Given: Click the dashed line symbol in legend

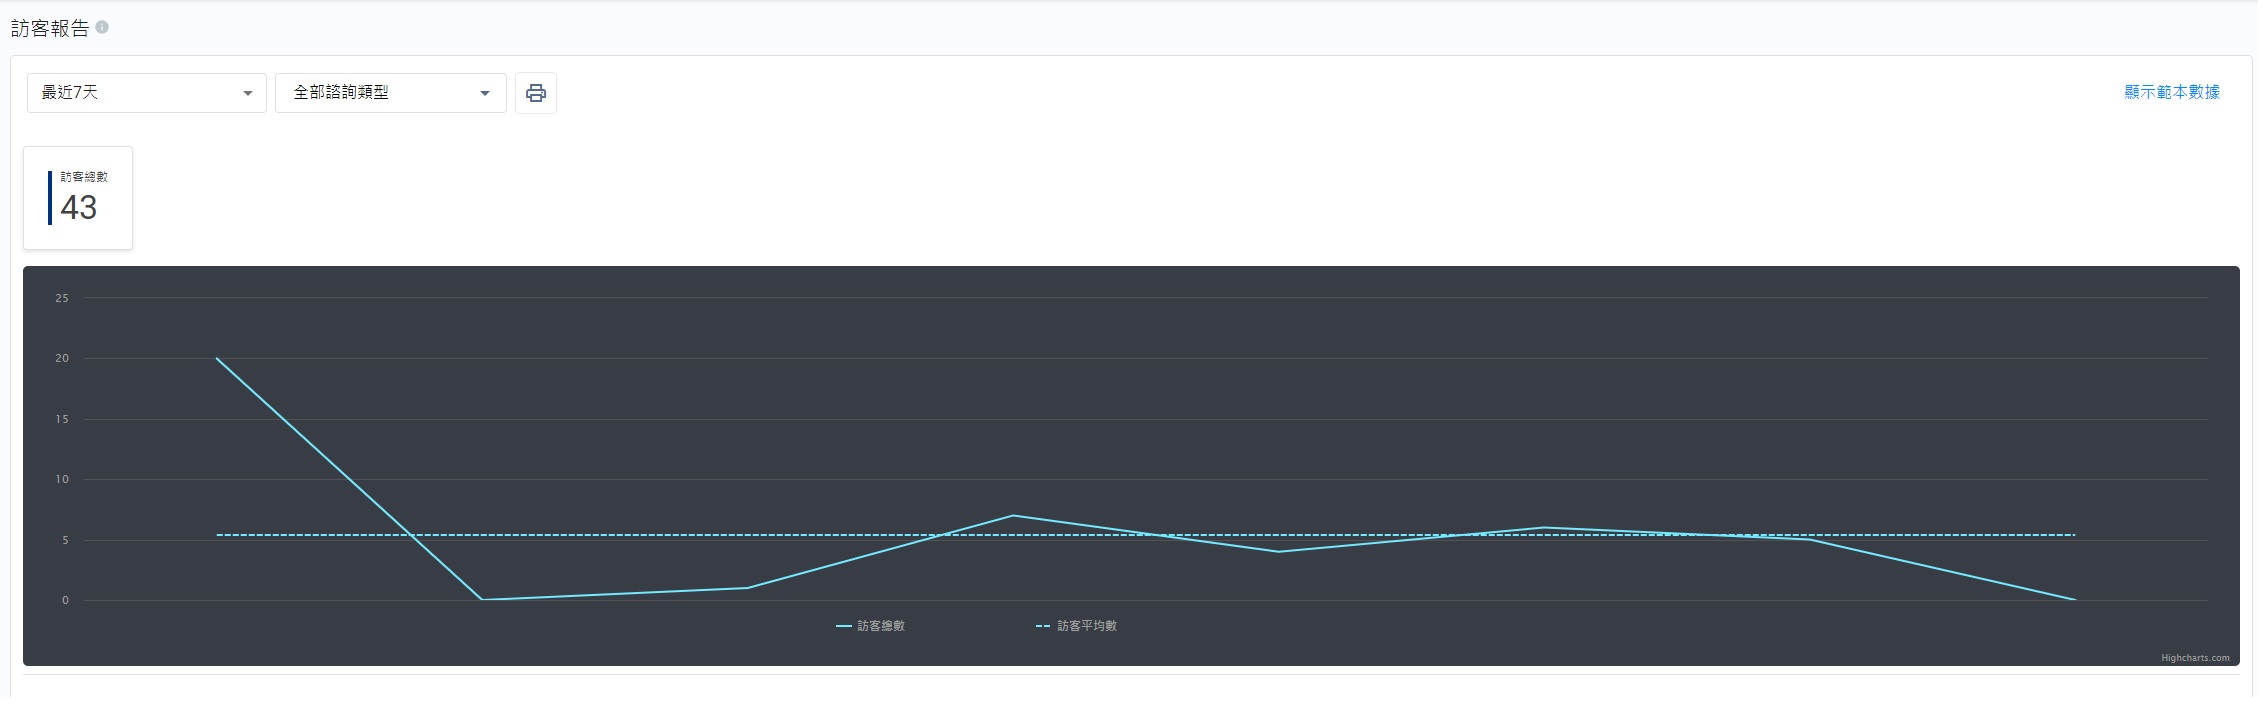Looking at the screenshot, I should click(1043, 626).
